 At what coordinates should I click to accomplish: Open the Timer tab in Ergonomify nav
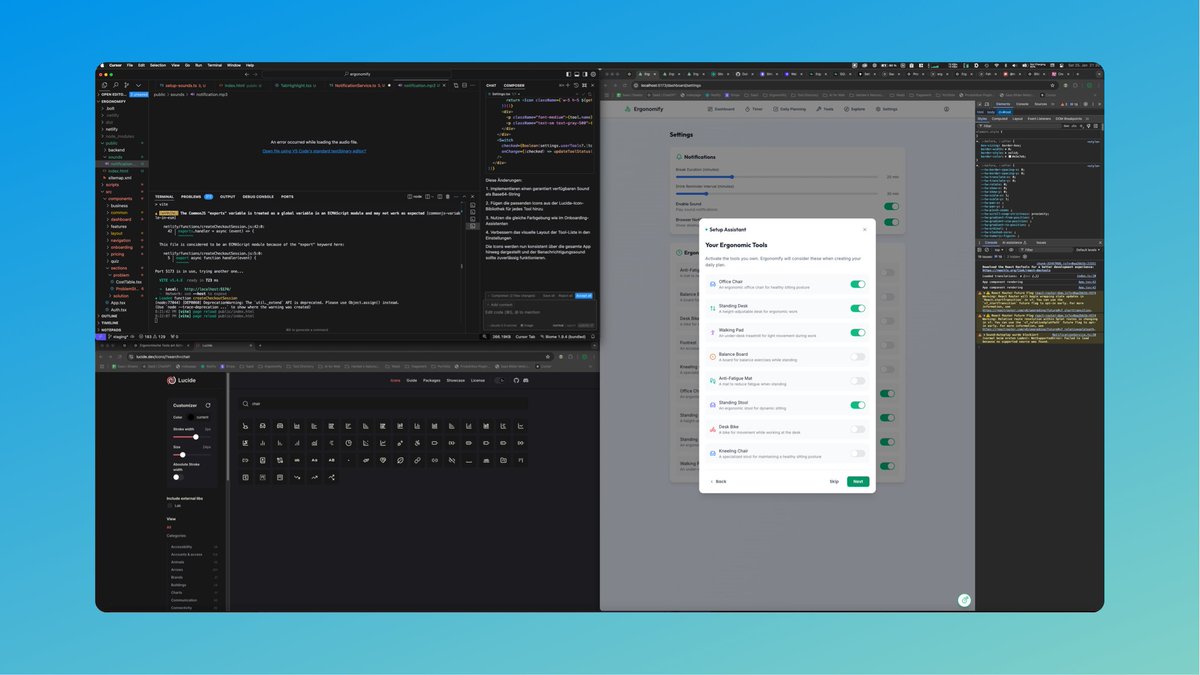(x=754, y=109)
